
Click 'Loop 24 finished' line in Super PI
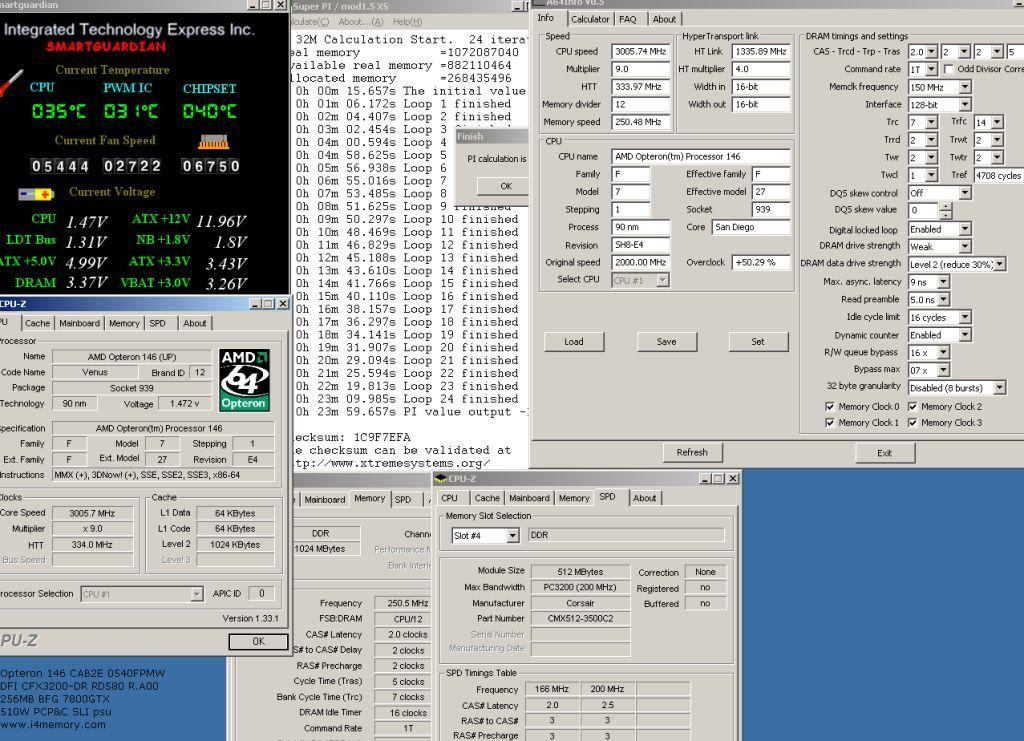tap(407, 399)
